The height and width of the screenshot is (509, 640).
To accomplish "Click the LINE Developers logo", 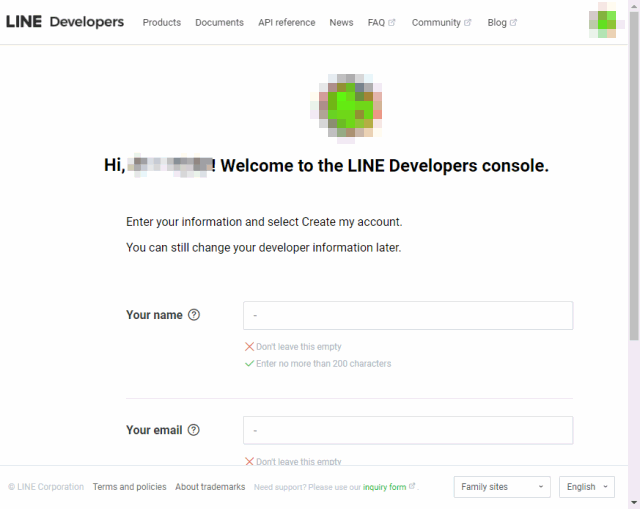I will click(65, 22).
